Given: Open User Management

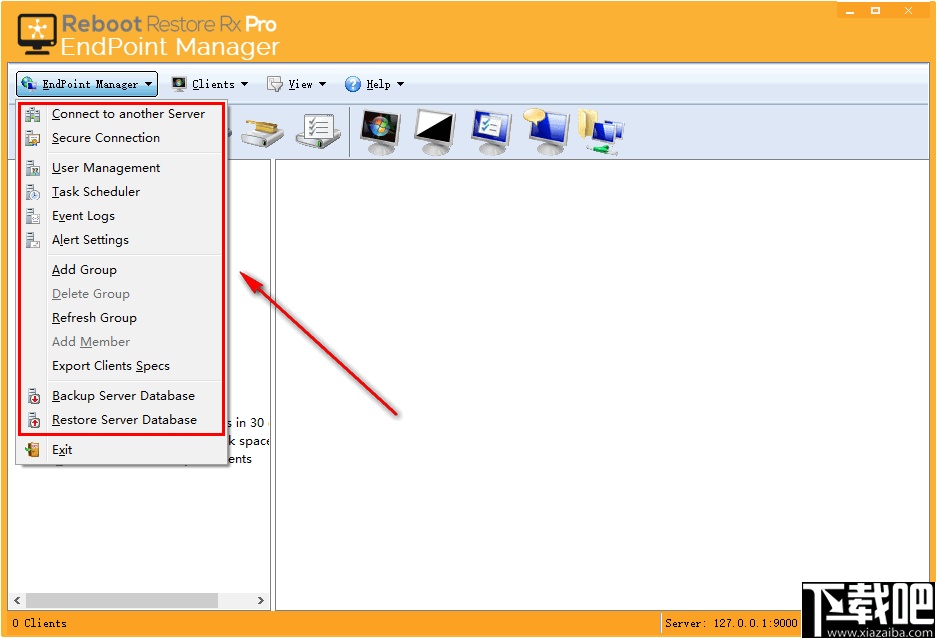Looking at the screenshot, I should pos(121,168).
